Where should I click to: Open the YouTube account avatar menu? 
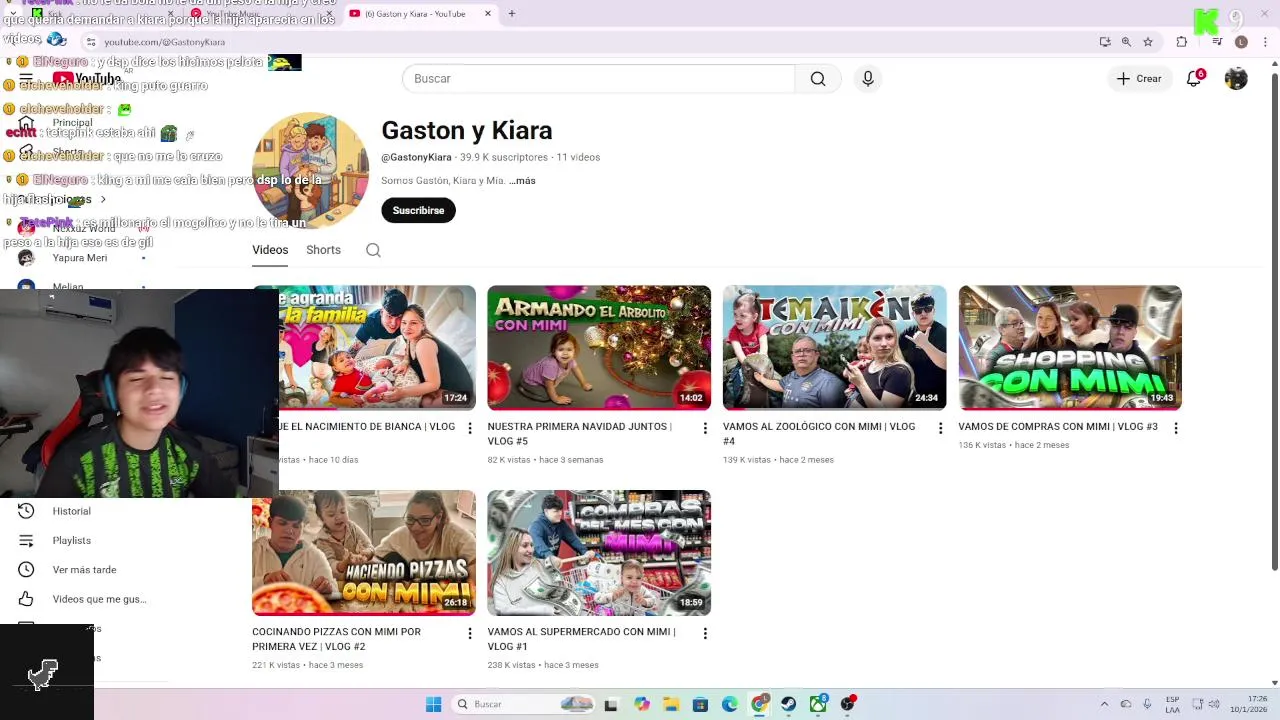pos(1236,79)
